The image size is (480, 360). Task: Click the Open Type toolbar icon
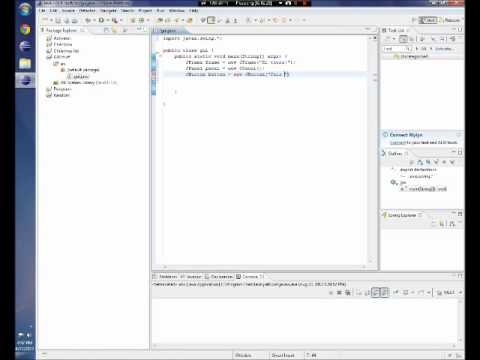coord(159,20)
